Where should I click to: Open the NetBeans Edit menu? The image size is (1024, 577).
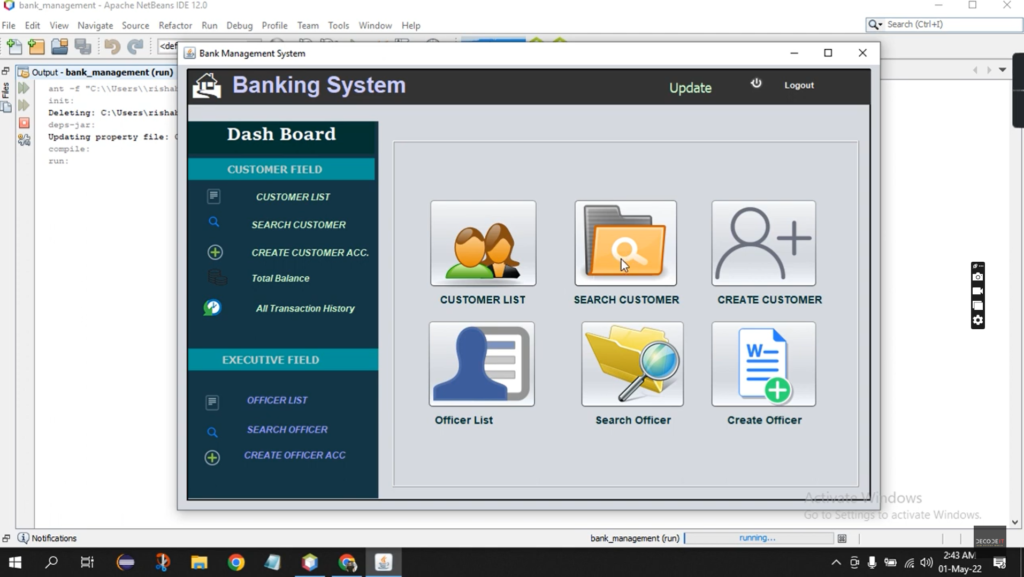point(32,25)
